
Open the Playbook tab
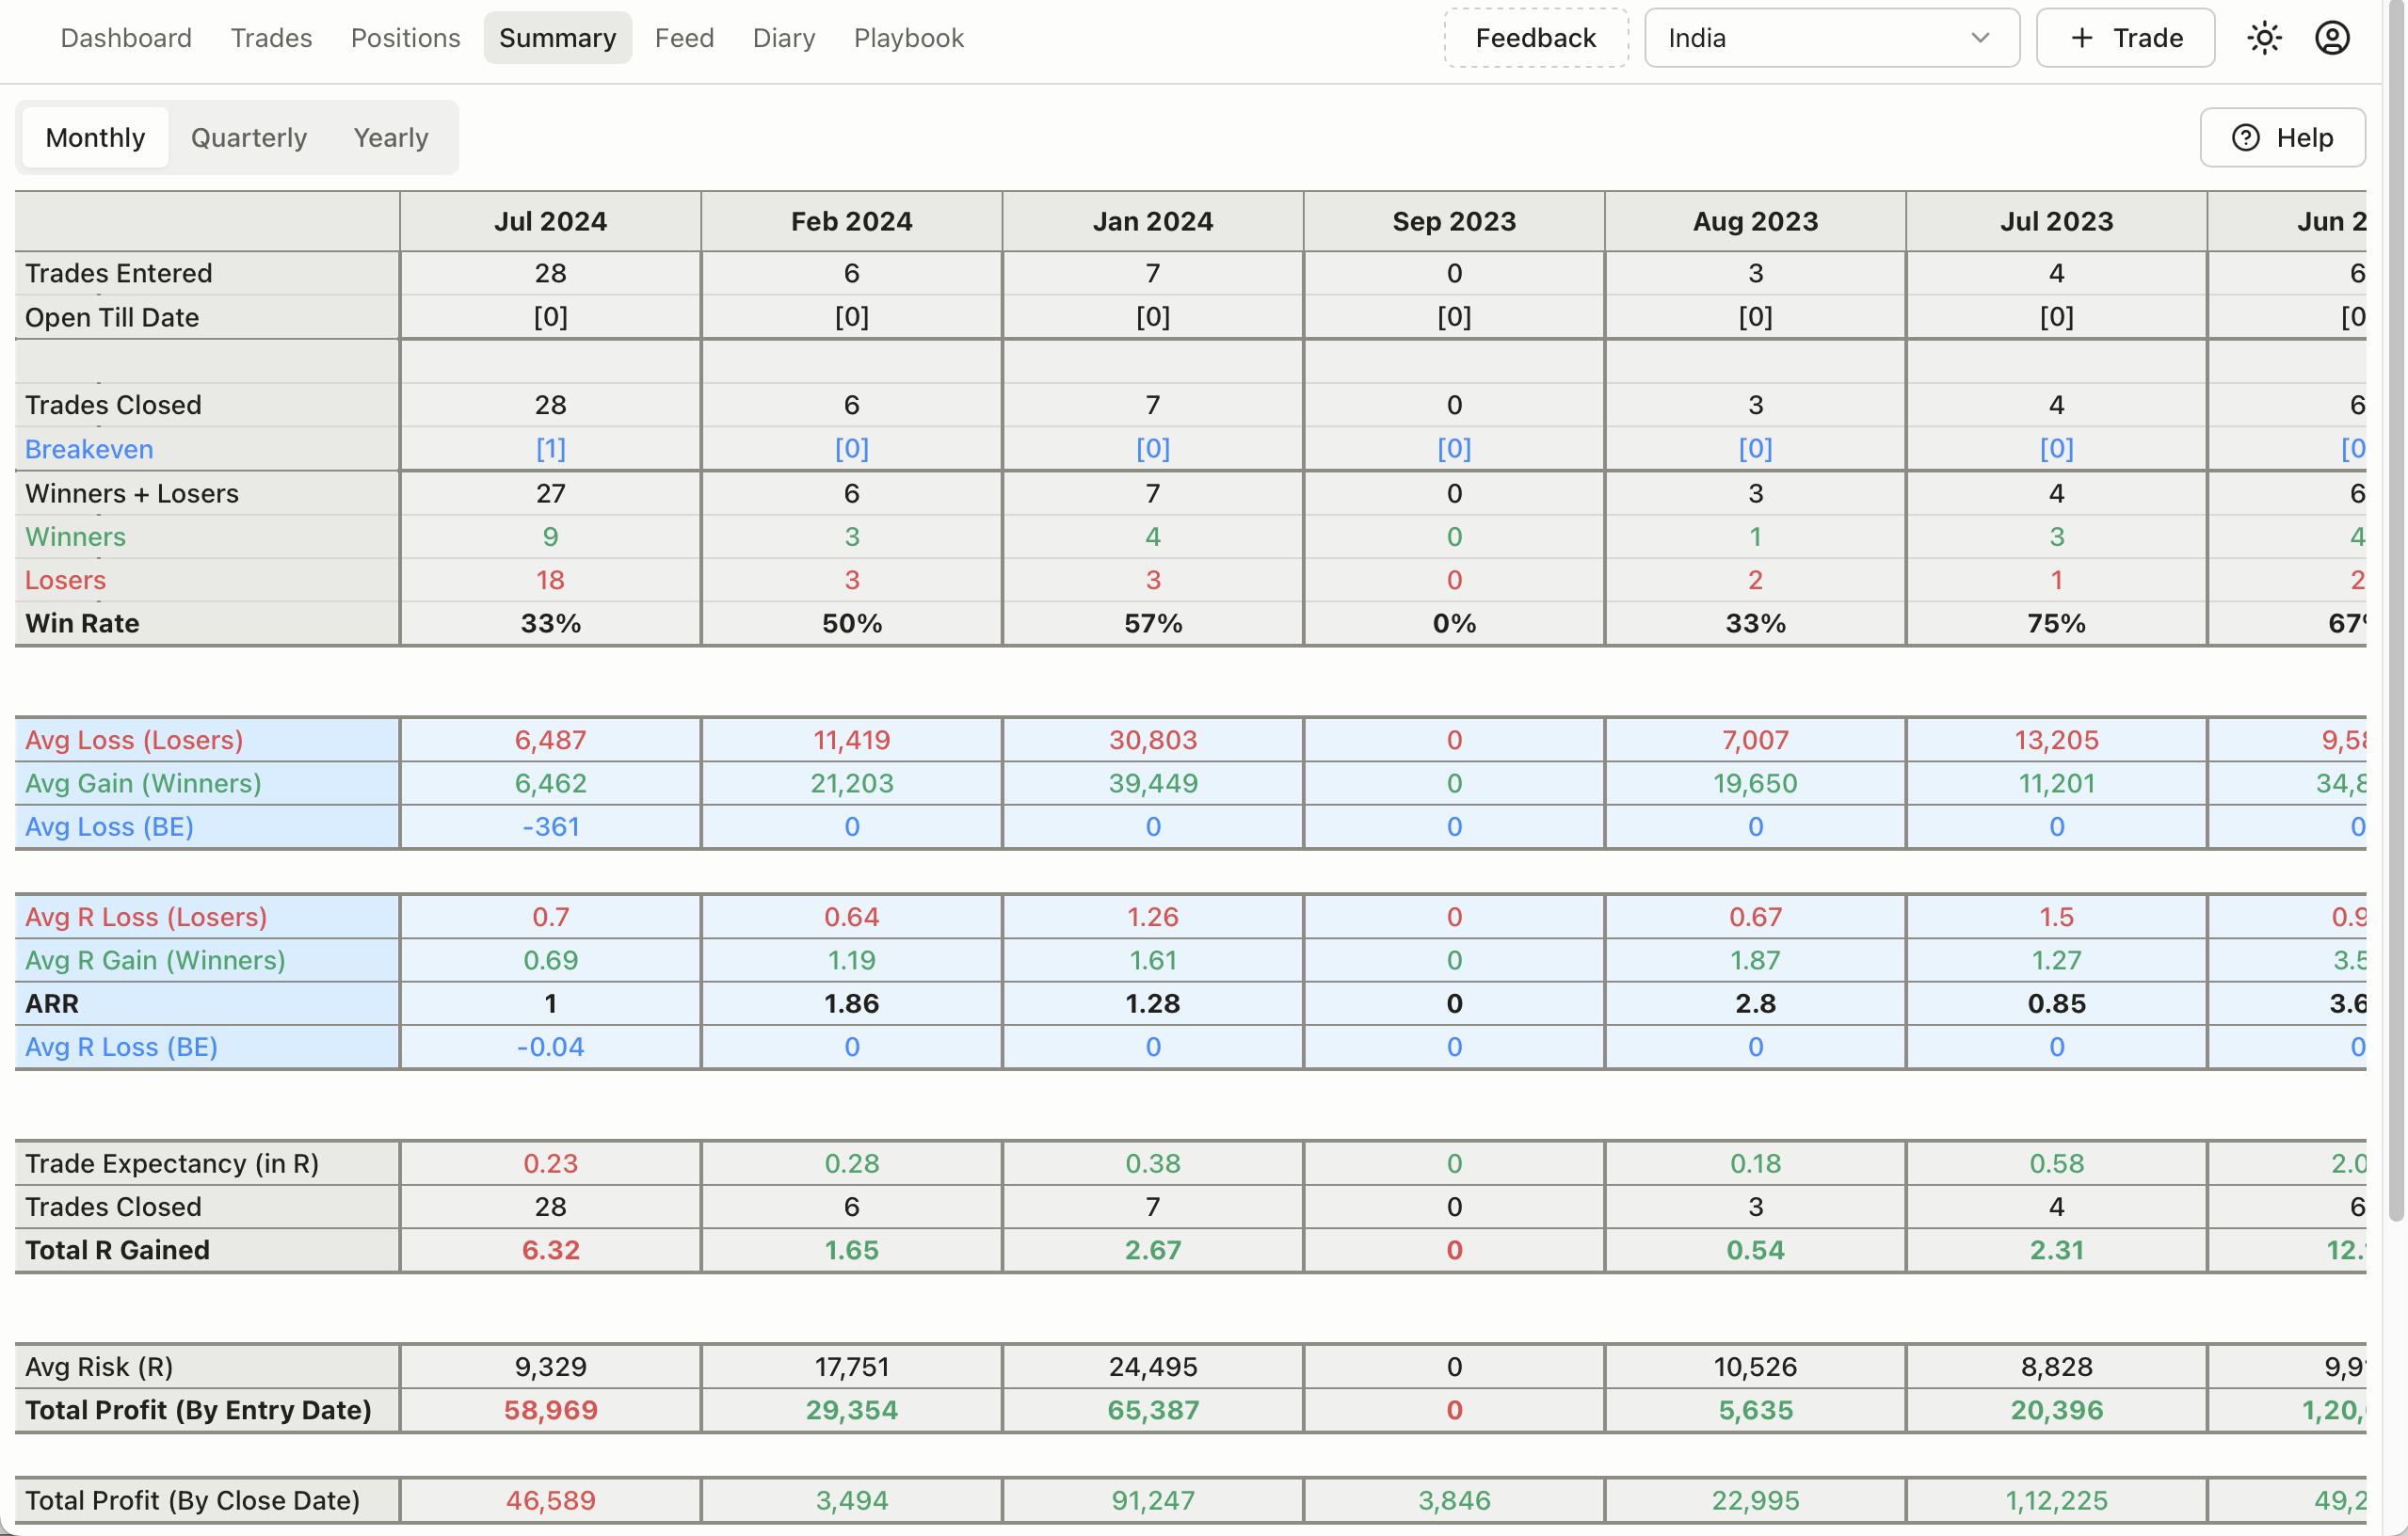(x=908, y=38)
